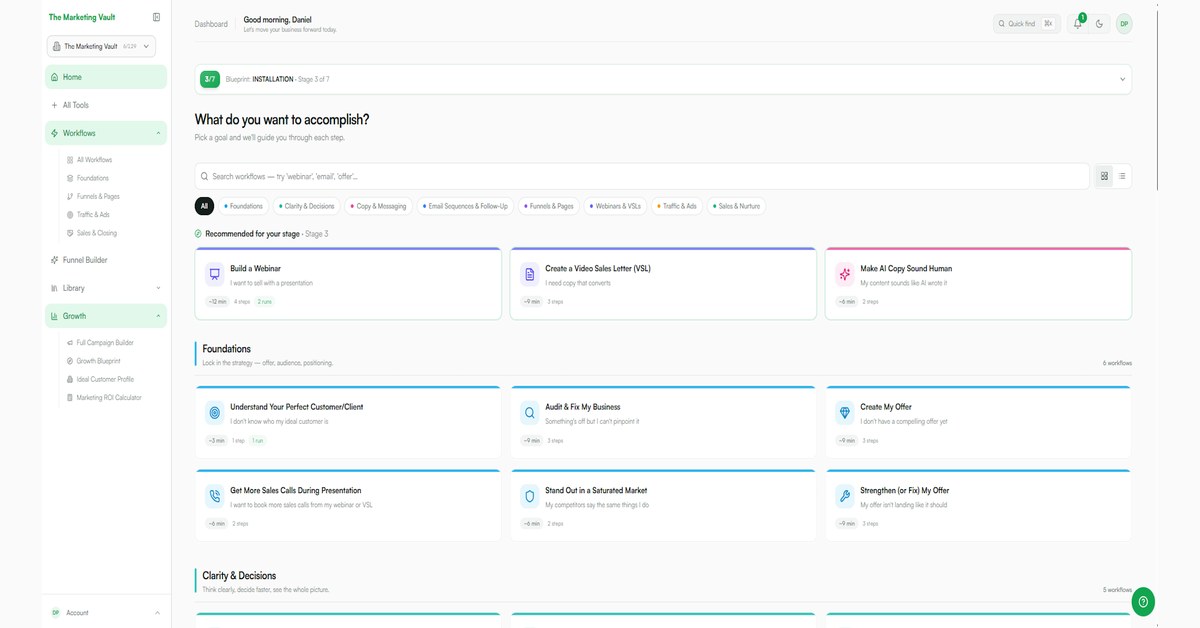Open the DP user avatar menu

pos(1124,23)
